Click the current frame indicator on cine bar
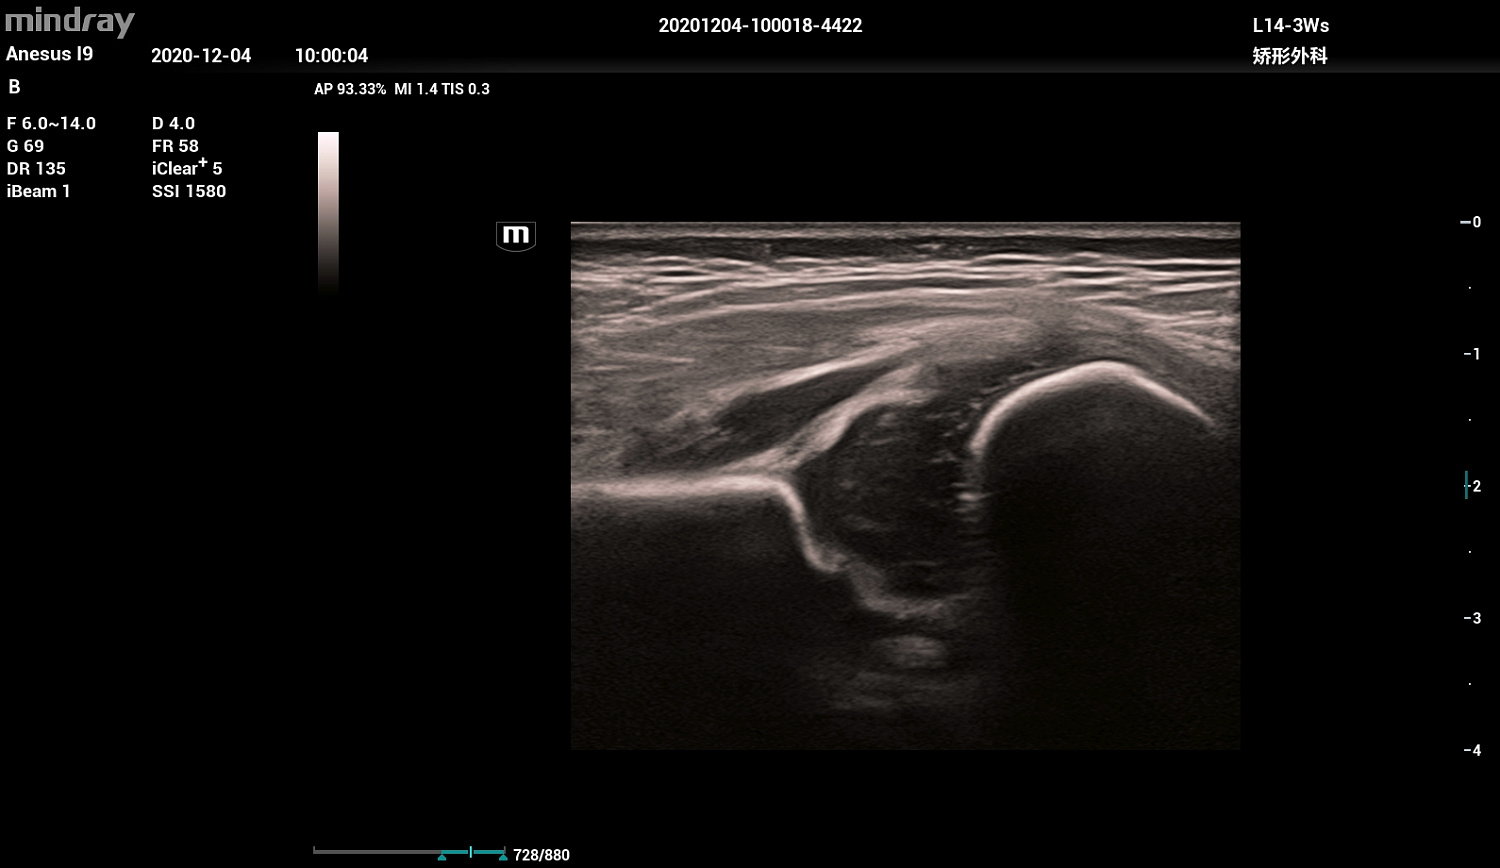The height and width of the screenshot is (868, 1500). pos(471,852)
